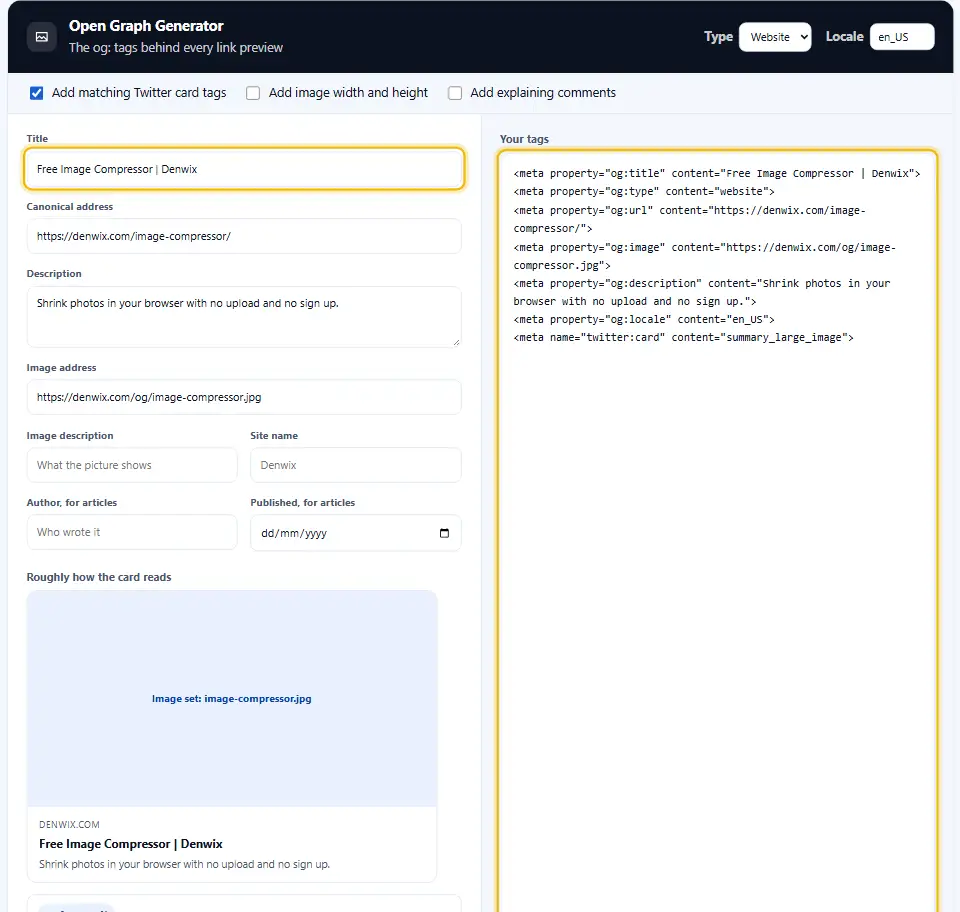Click the og:type meta tag line
Screen dimensions: 960x912
[x=644, y=192]
